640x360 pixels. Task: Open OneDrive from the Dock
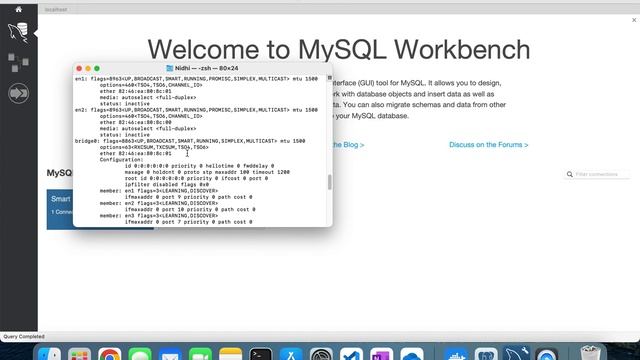412,354
